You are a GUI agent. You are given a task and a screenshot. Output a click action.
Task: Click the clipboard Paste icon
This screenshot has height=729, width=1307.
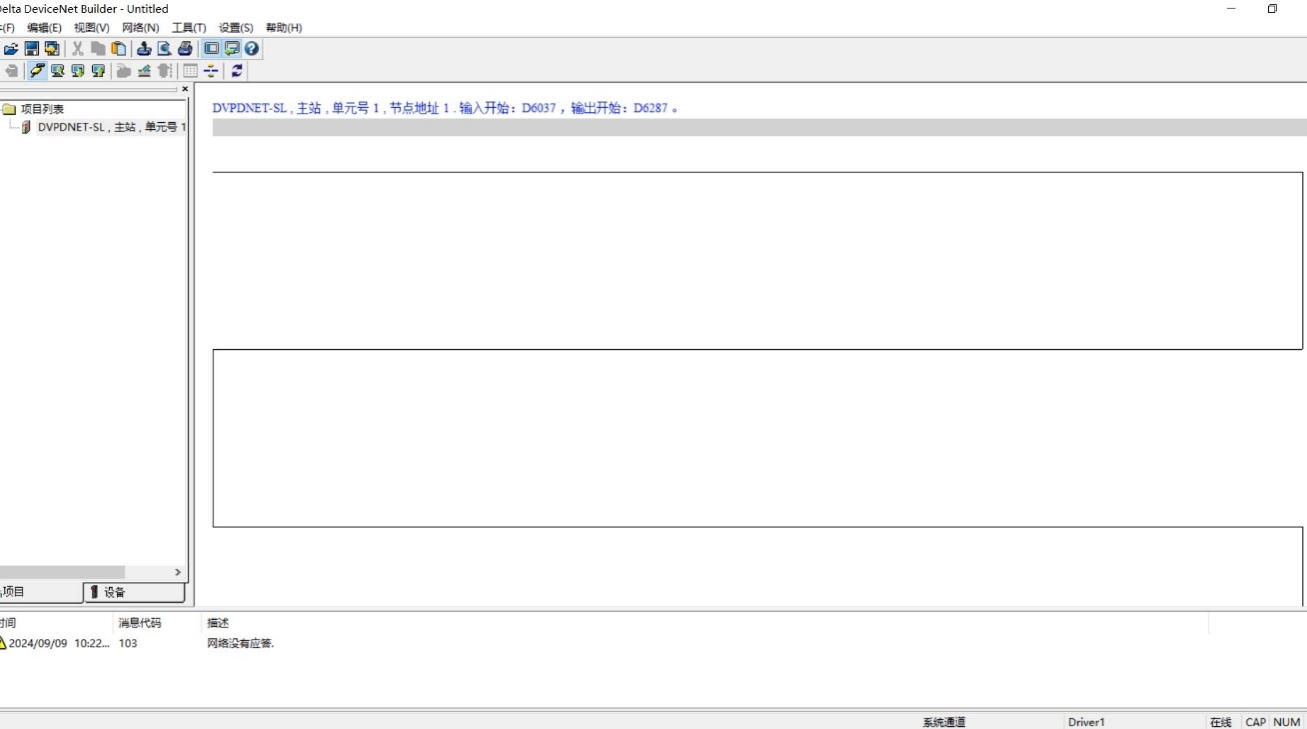pos(118,48)
